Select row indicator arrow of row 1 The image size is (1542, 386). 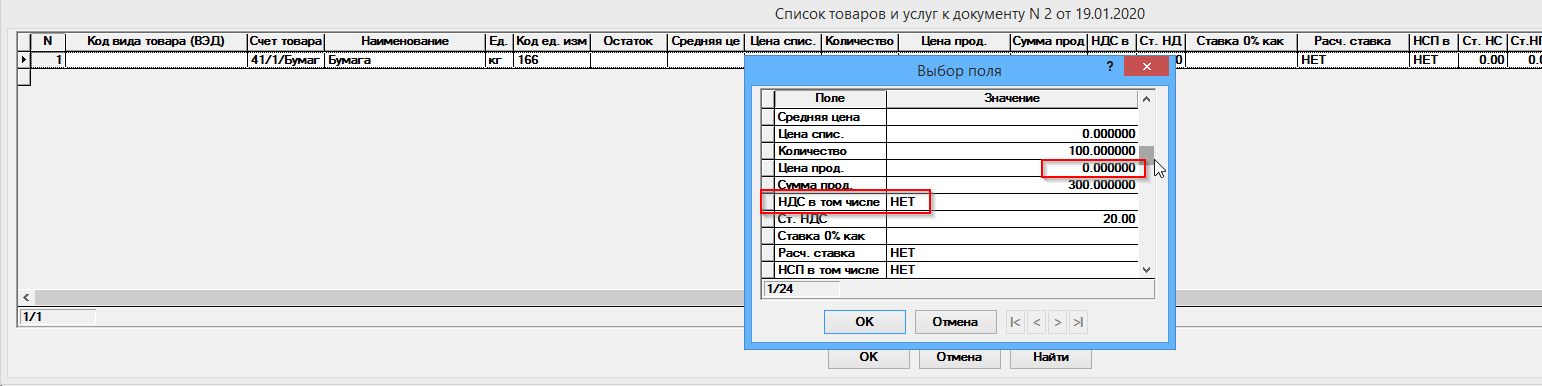pyautogui.click(x=24, y=60)
